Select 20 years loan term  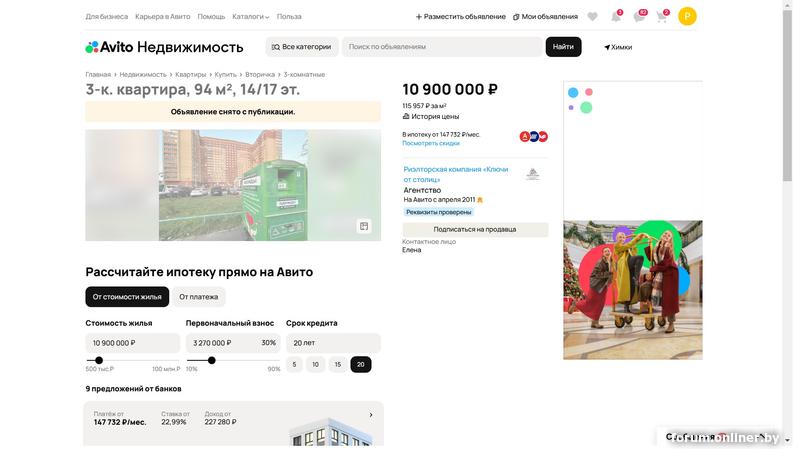pyautogui.click(x=361, y=365)
